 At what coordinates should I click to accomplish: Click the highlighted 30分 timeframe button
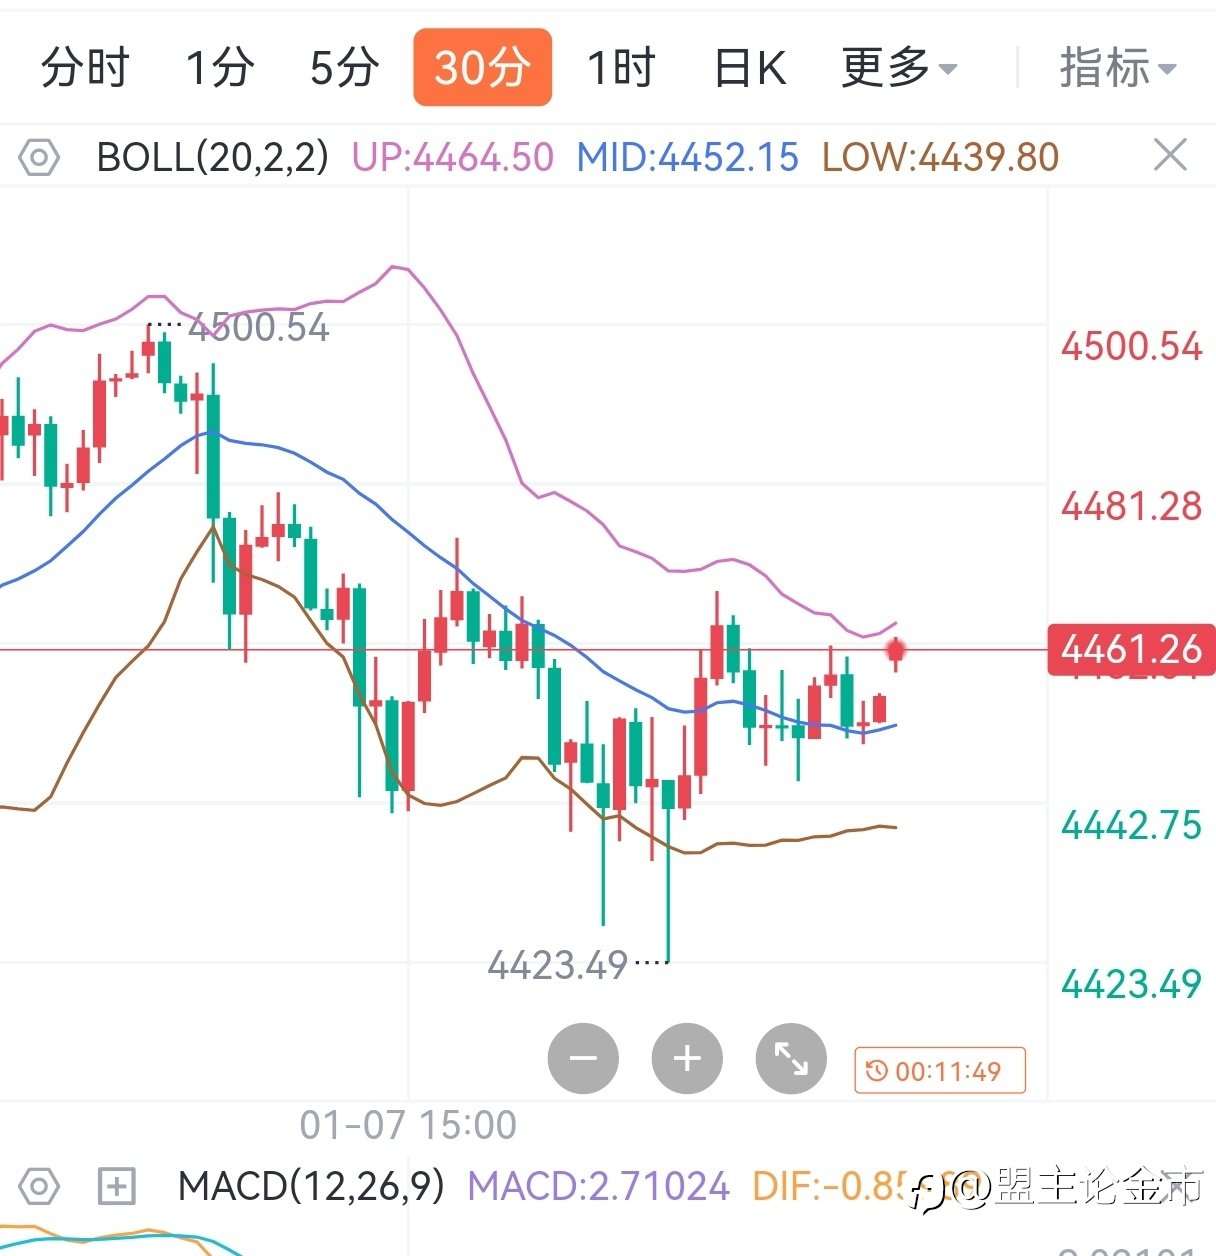[482, 67]
